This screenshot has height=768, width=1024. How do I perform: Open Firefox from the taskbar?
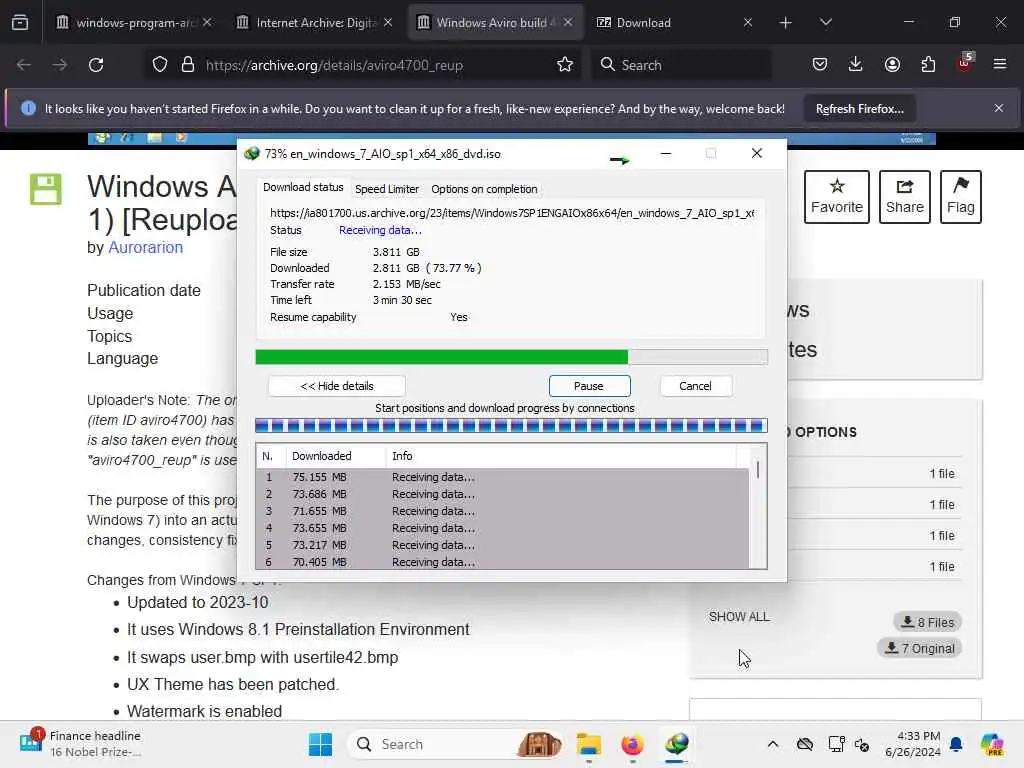coord(632,744)
